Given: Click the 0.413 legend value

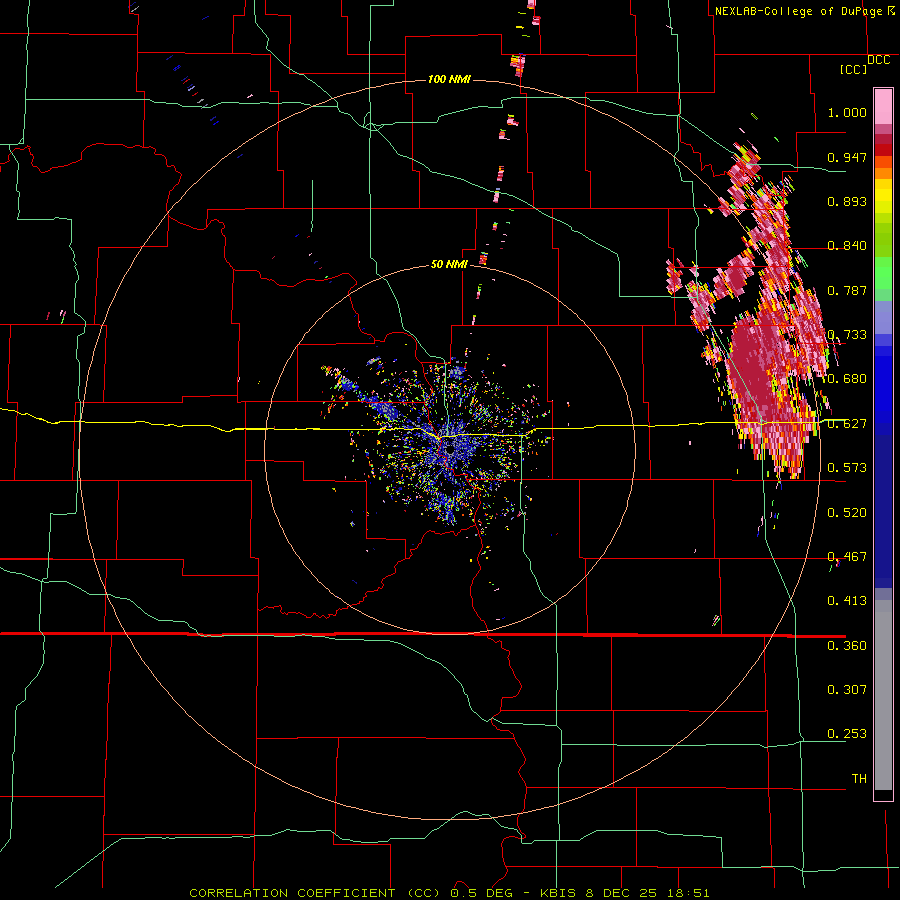Looking at the screenshot, I should pyautogui.click(x=847, y=601).
